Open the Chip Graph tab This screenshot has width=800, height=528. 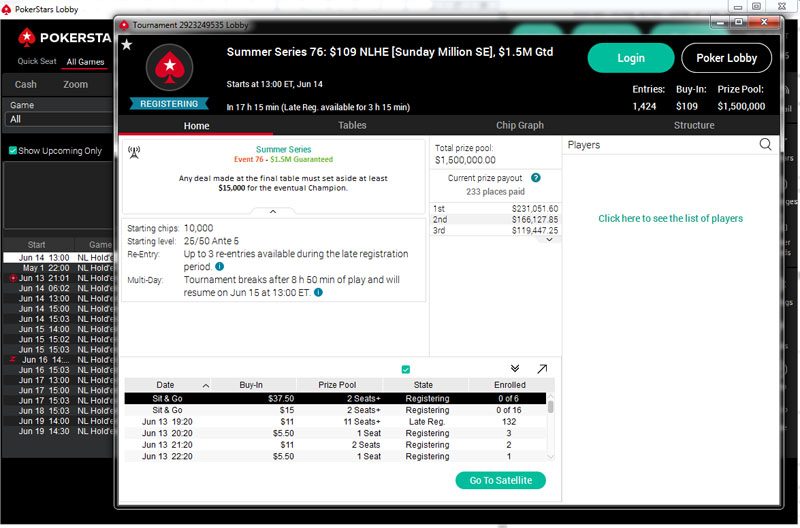click(519, 125)
